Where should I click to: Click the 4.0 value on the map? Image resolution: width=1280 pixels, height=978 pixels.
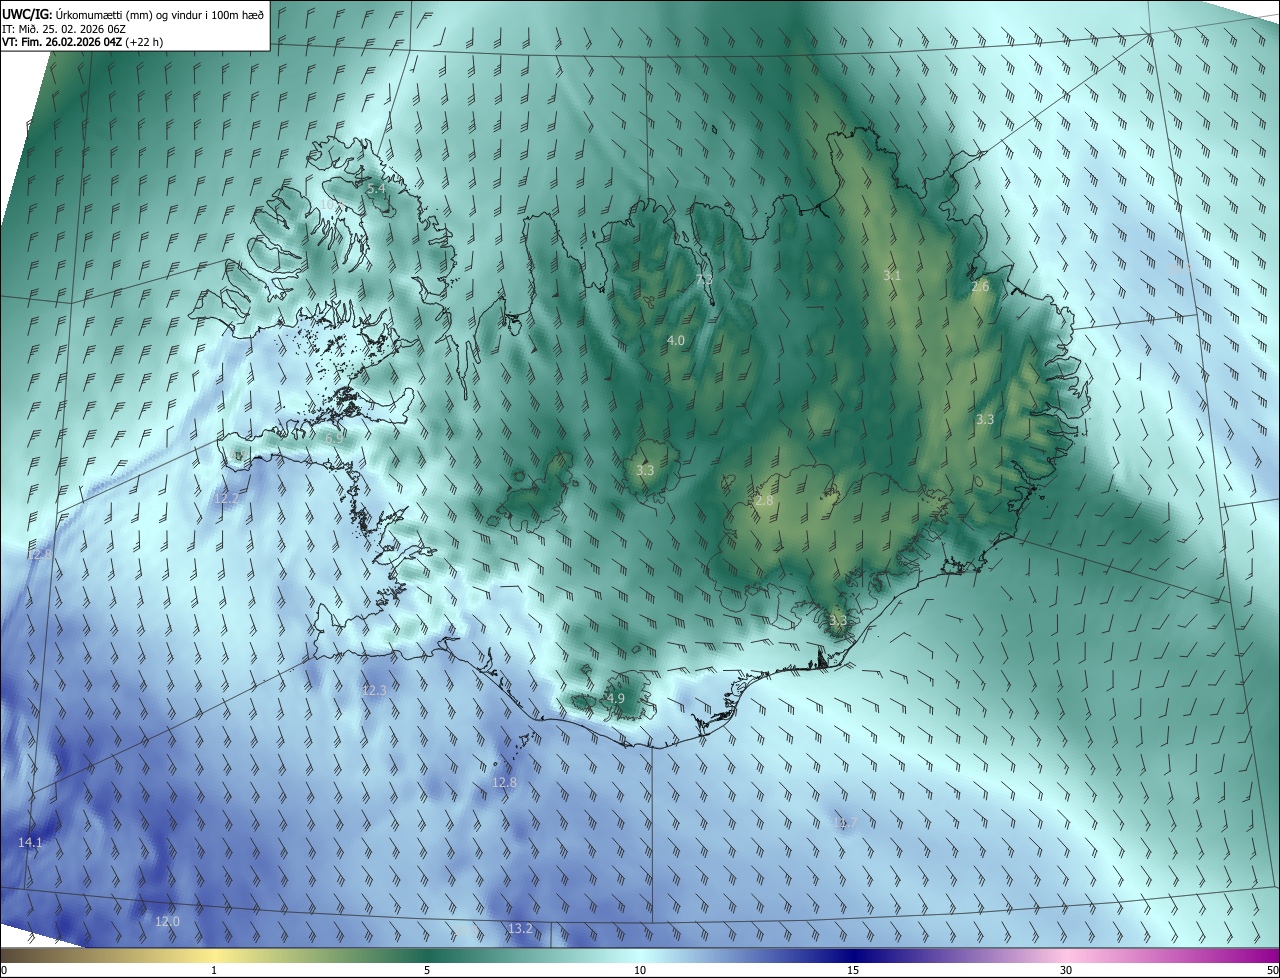[676, 341]
